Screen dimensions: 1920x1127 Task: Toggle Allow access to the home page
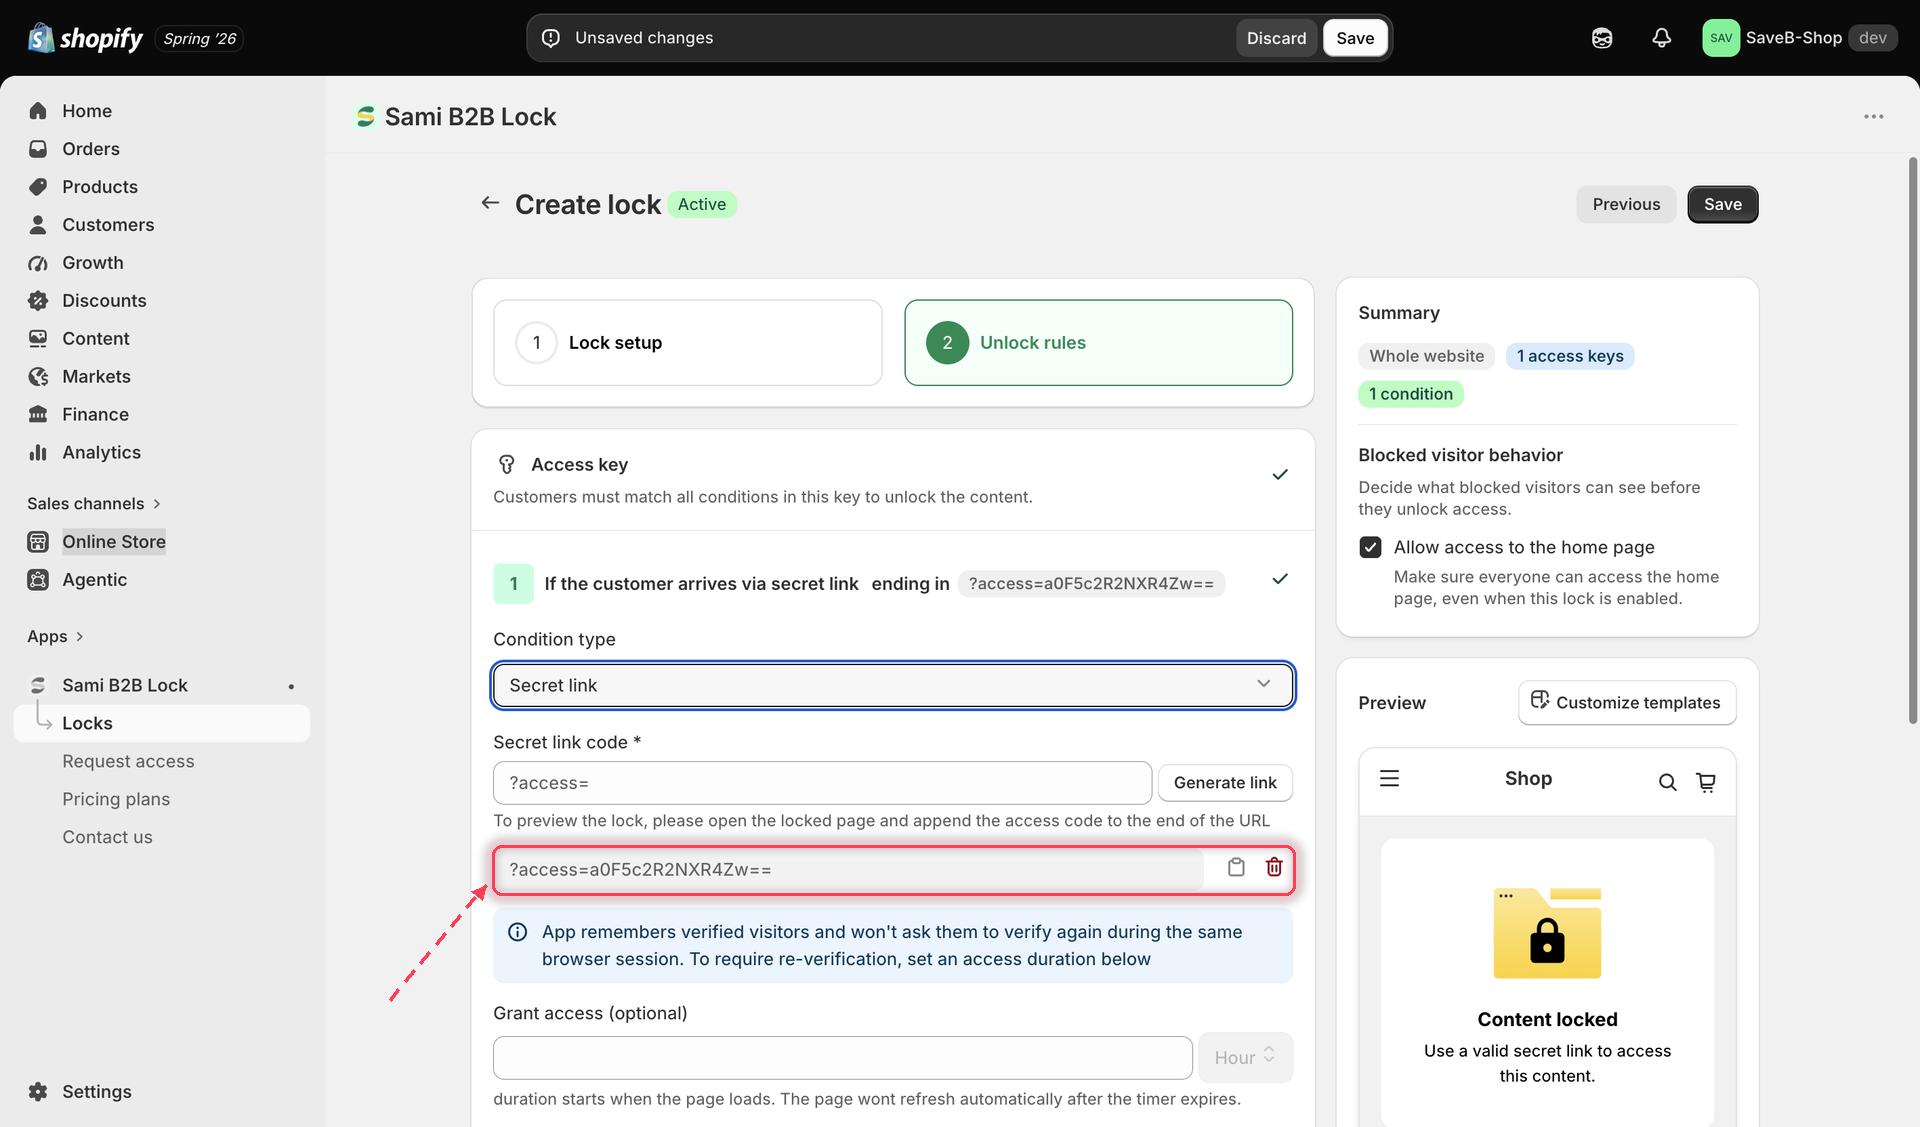[1370, 548]
